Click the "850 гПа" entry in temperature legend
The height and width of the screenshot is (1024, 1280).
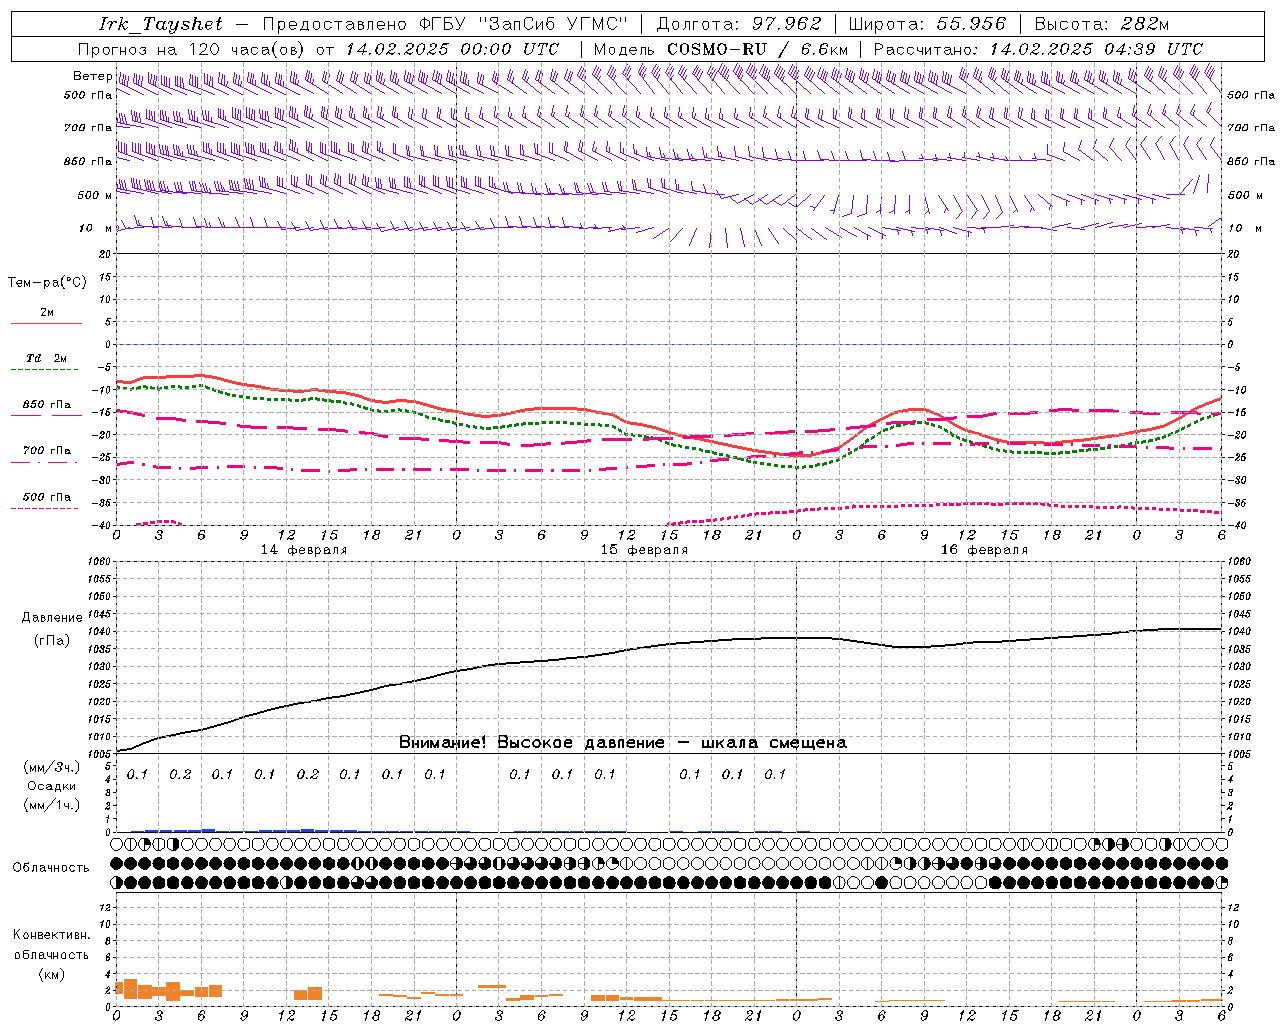pos(46,405)
